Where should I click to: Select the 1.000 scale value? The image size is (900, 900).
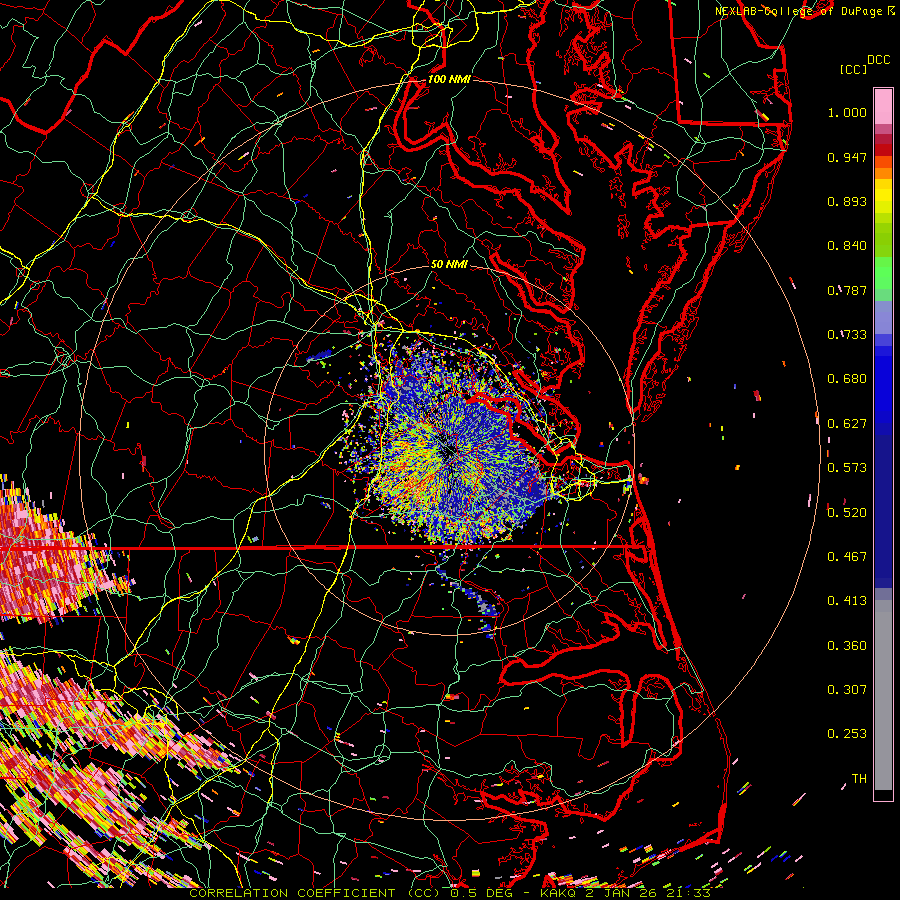[847, 112]
